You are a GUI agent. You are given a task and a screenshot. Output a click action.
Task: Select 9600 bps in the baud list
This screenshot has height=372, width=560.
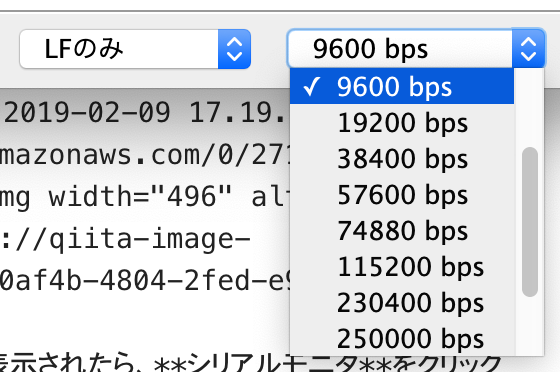(x=402, y=86)
